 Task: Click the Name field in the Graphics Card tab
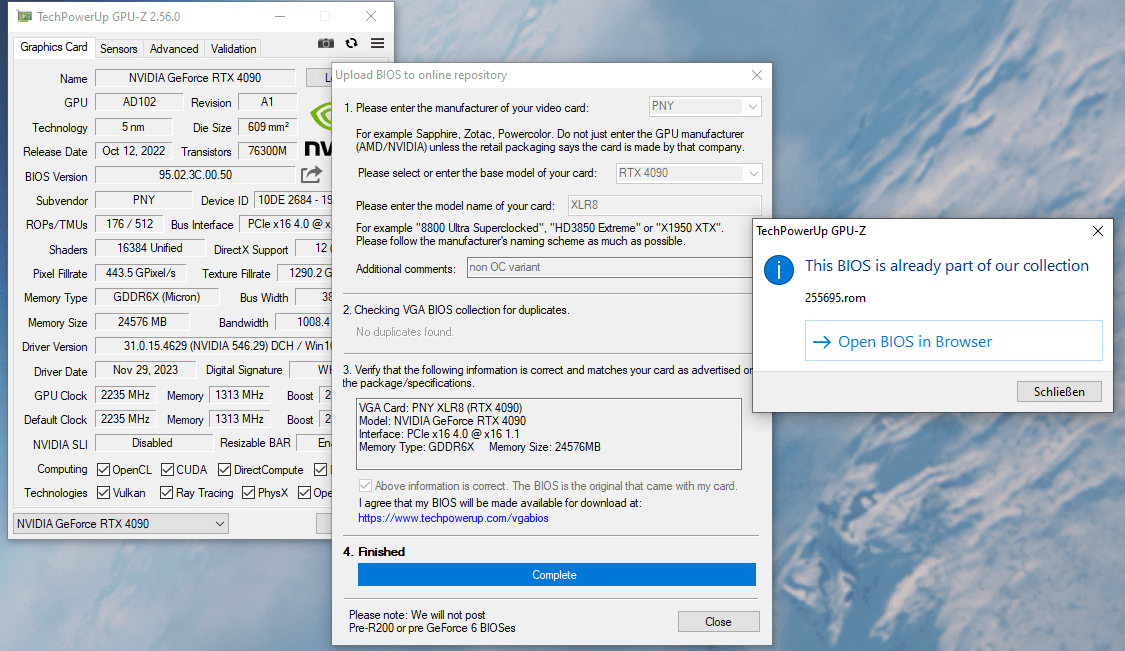[195, 78]
